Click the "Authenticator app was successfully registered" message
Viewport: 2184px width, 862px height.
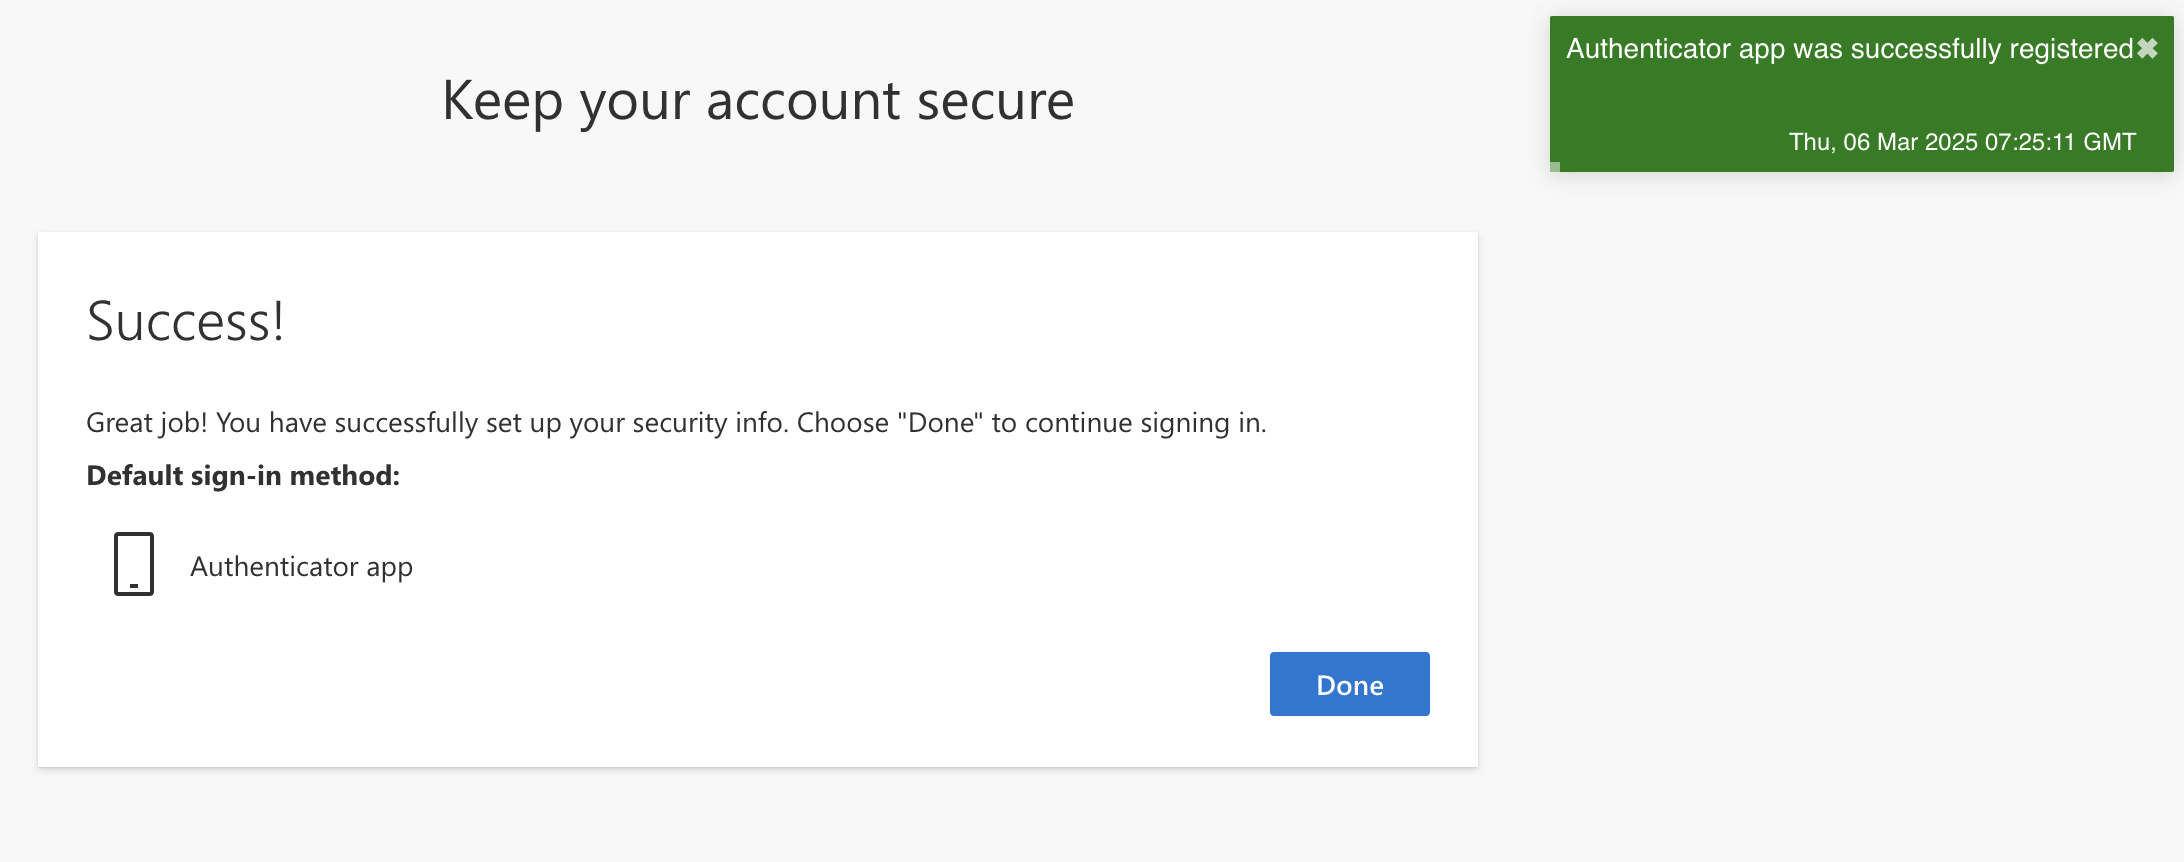point(1849,49)
